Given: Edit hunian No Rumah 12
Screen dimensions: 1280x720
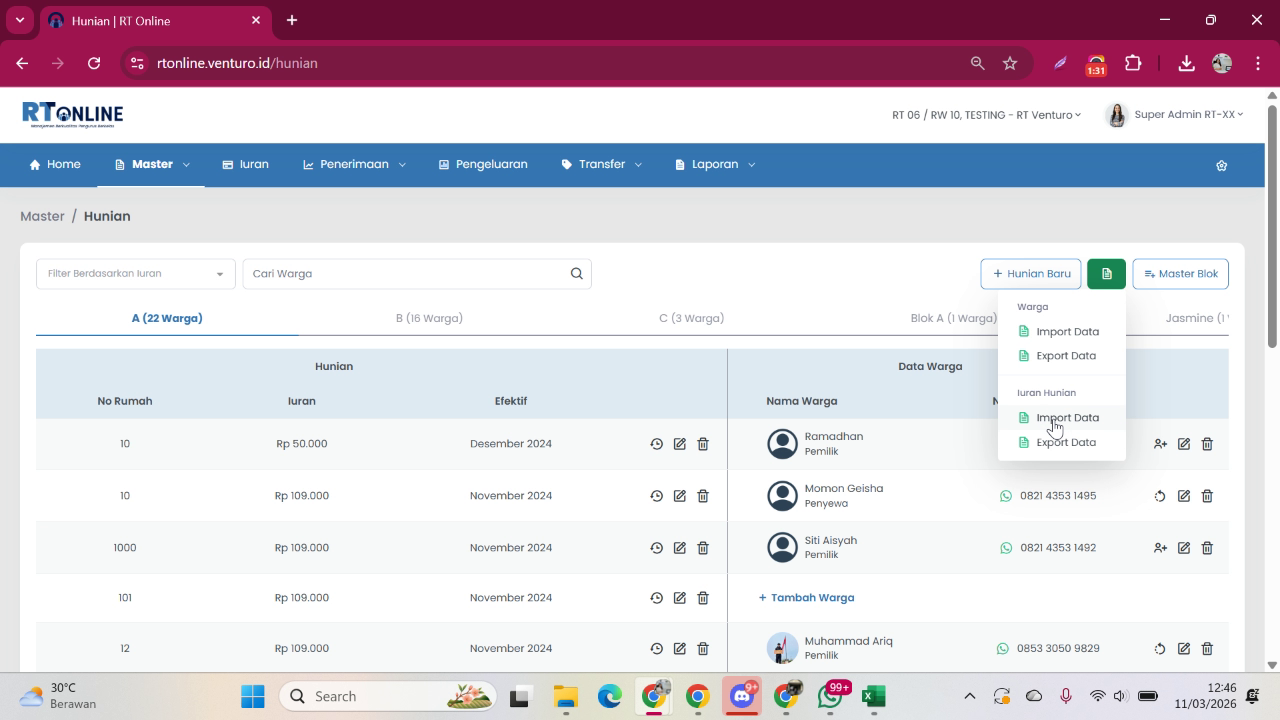Looking at the screenshot, I should click(680, 649).
